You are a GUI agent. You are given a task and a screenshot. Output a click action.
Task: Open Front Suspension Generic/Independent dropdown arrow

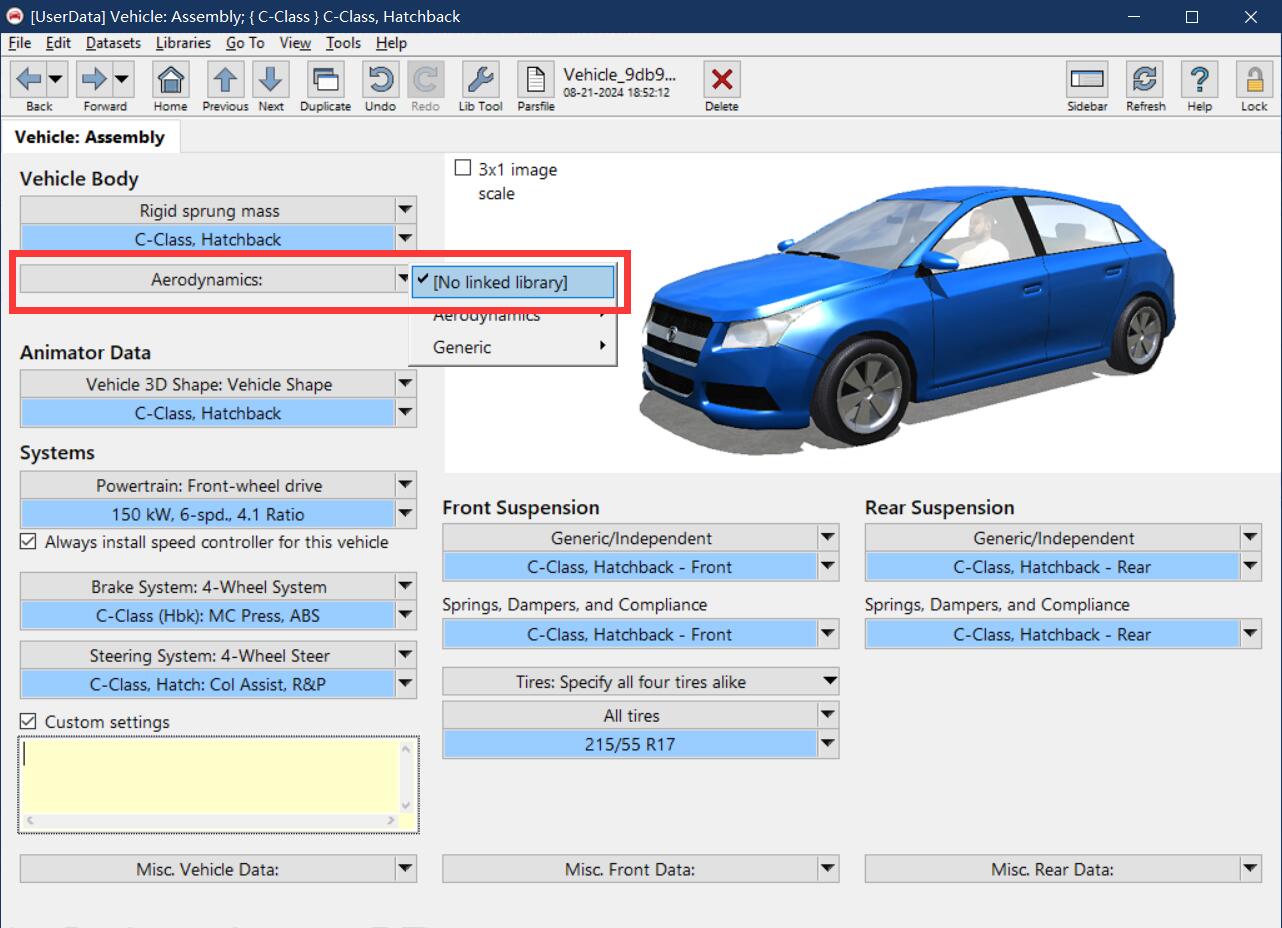(828, 538)
